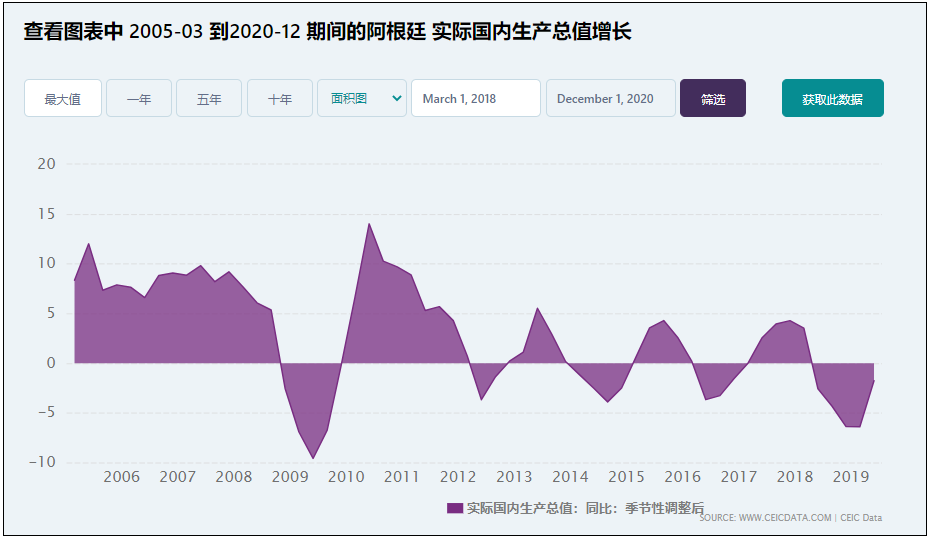Click the dropdown chevron beside 面积图
This screenshot has width=930, height=539.
point(397,99)
